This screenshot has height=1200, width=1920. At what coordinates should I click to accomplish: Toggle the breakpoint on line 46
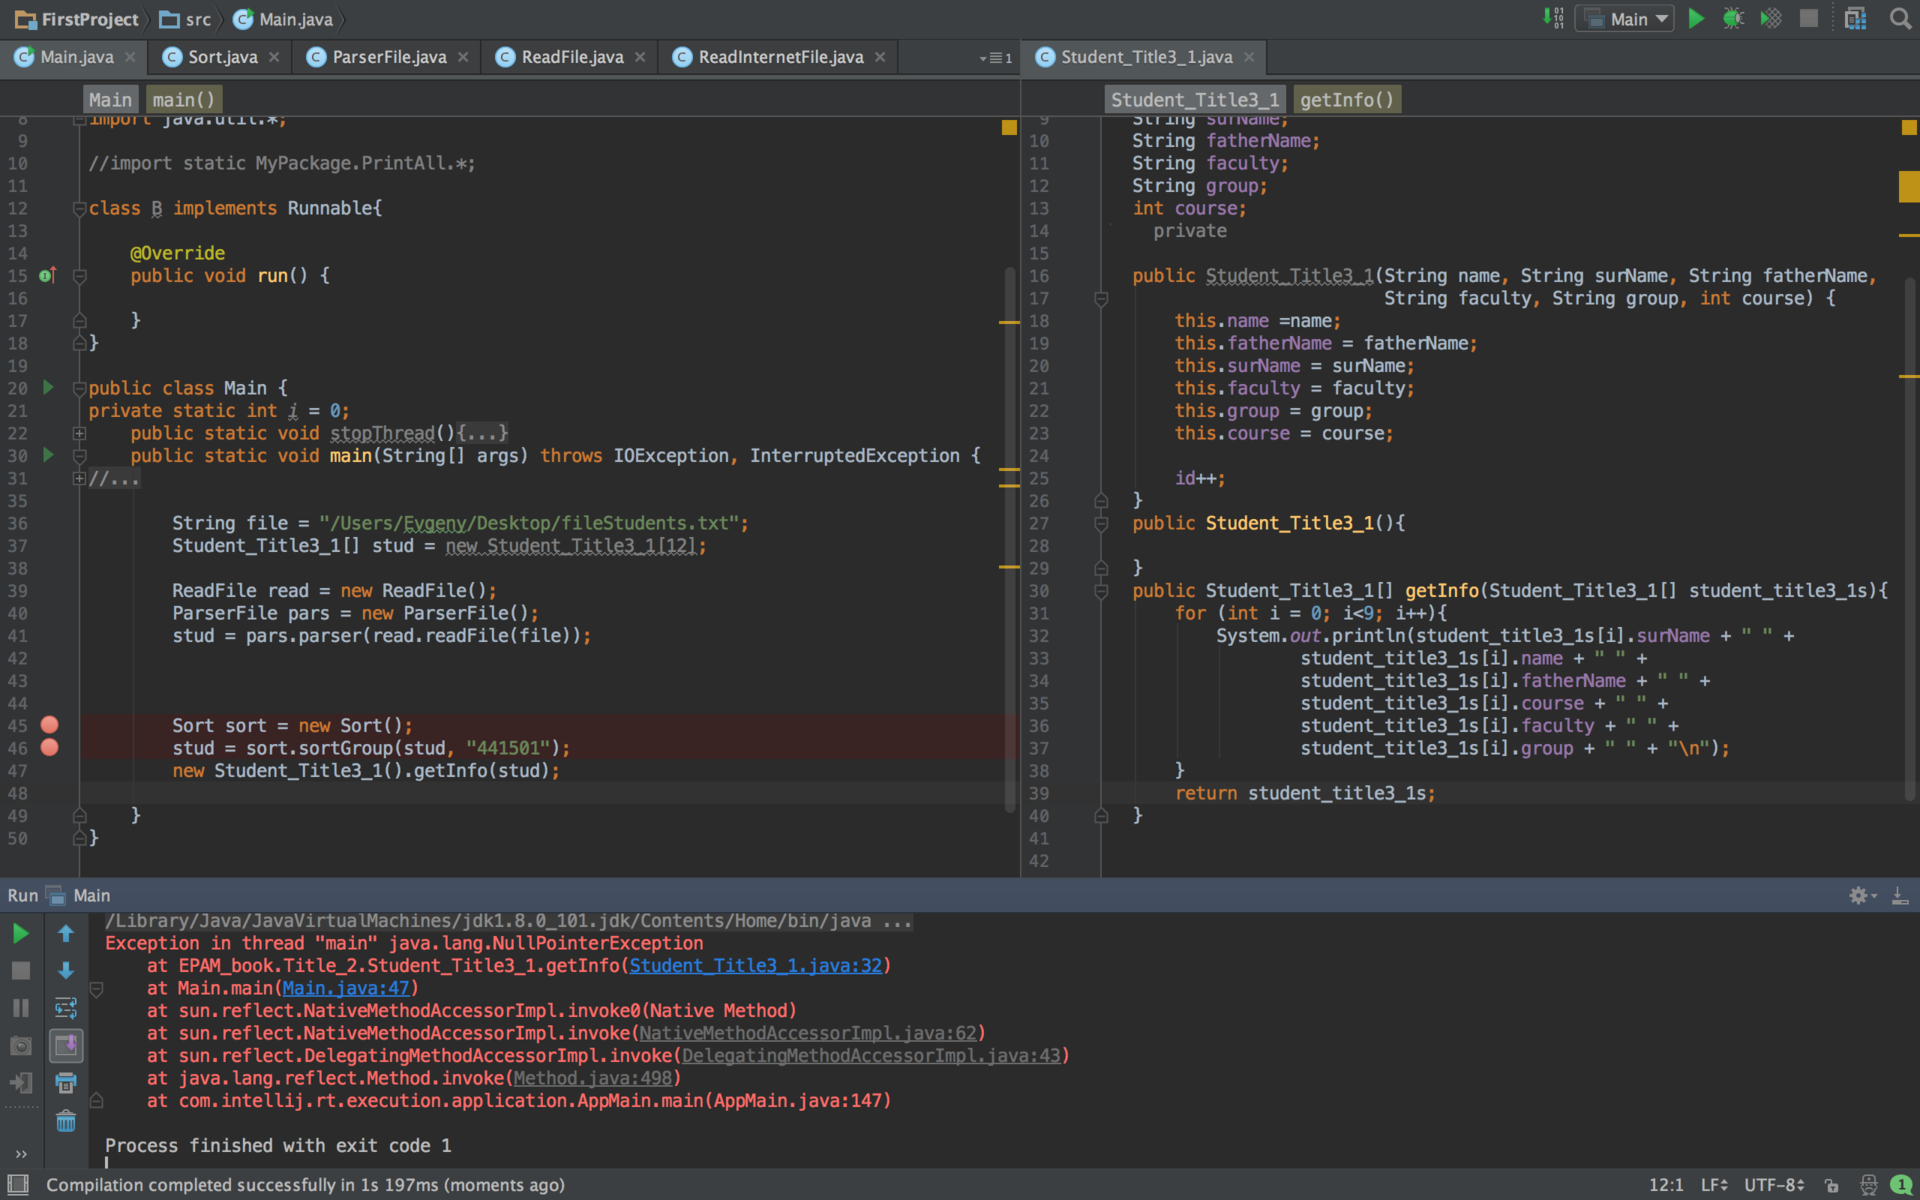click(x=49, y=747)
